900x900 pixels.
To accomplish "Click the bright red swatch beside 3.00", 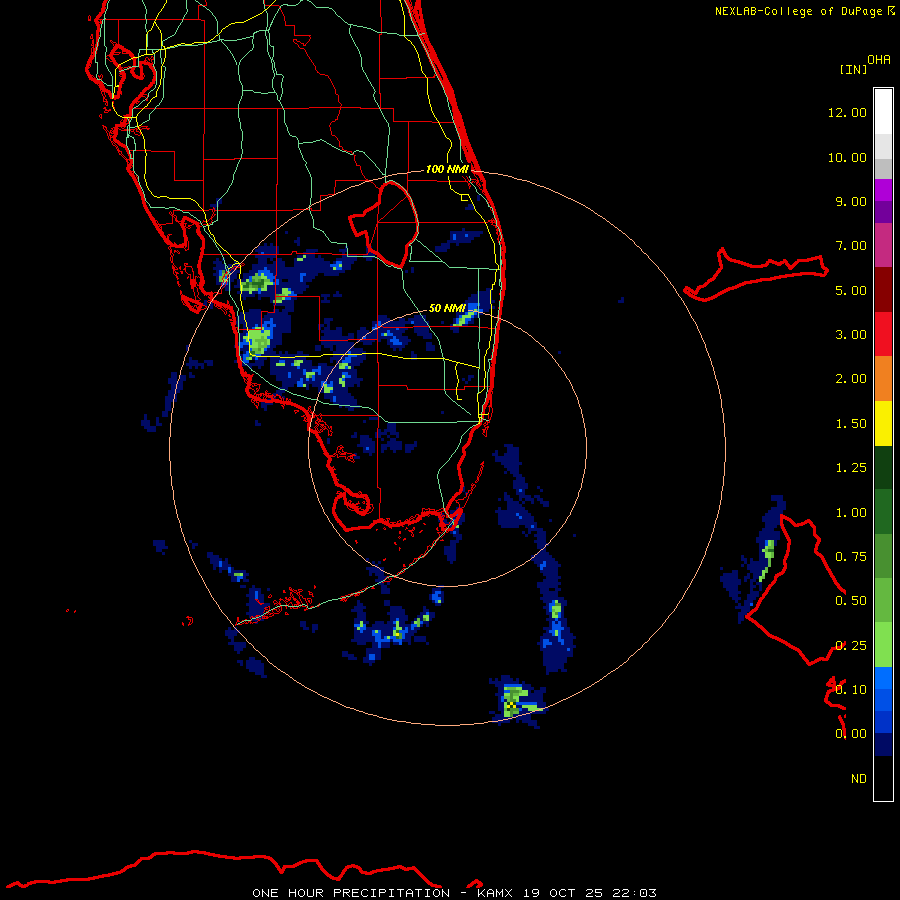I will pos(883,334).
